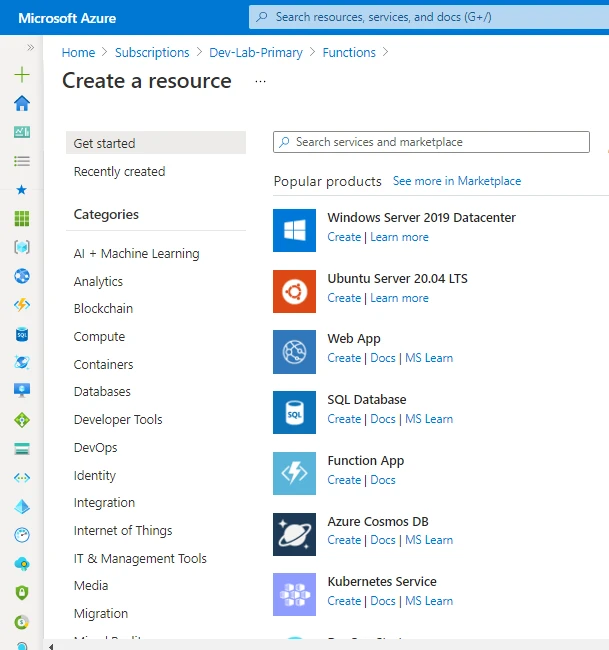Open Azure Active Directory pyramid icon
The width and height of the screenshot is (609, 650).
(x=22, y=507)
